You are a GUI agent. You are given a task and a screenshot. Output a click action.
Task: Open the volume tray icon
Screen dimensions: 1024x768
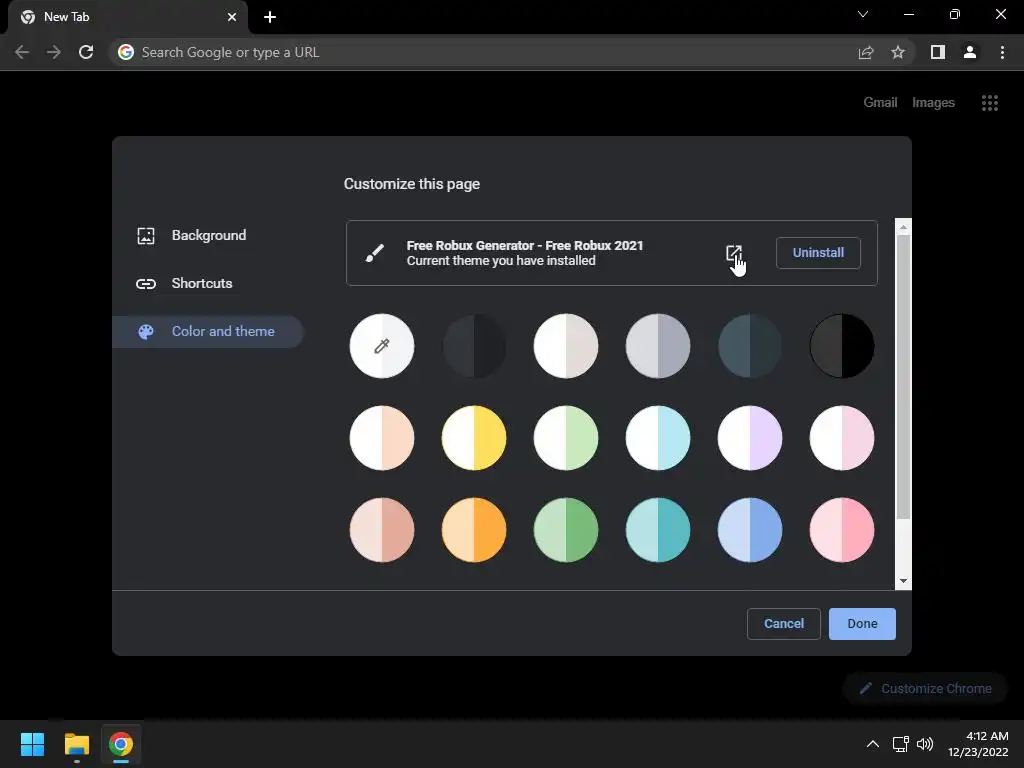925,744
